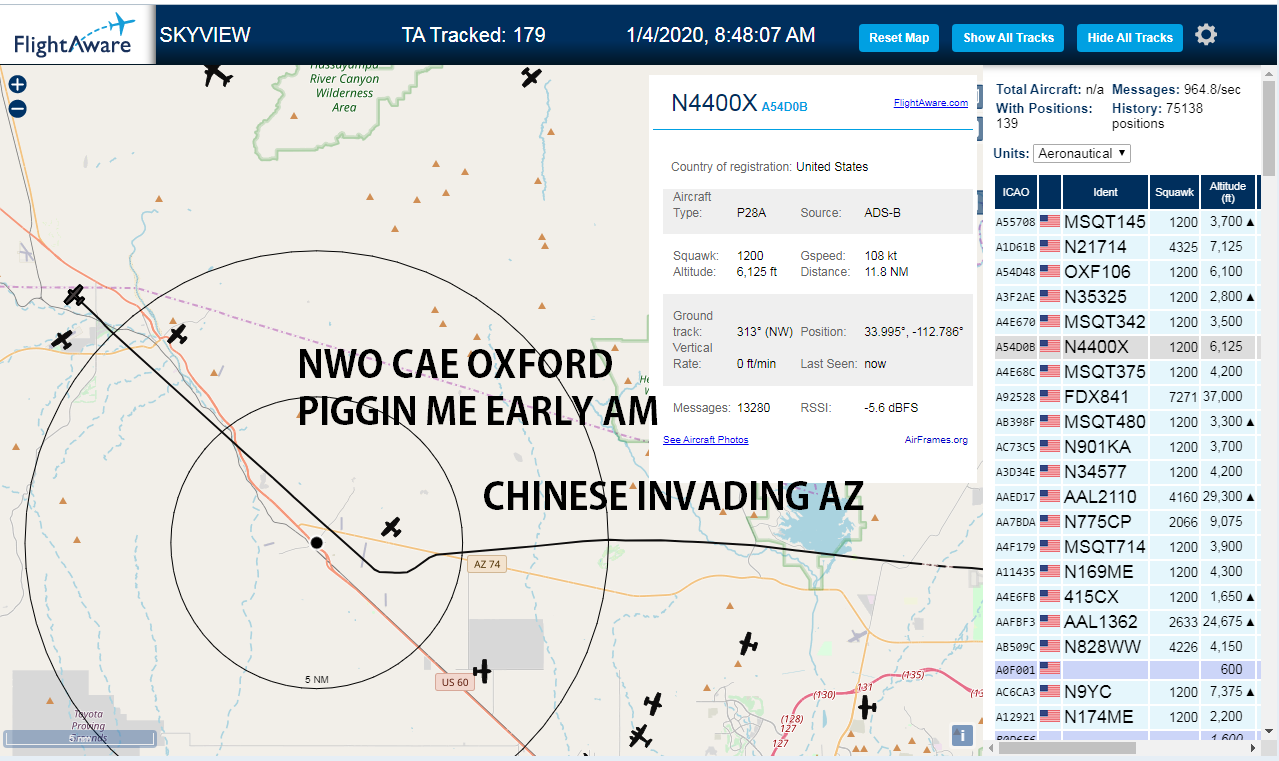Open See Aircraft Photos link

705,440
